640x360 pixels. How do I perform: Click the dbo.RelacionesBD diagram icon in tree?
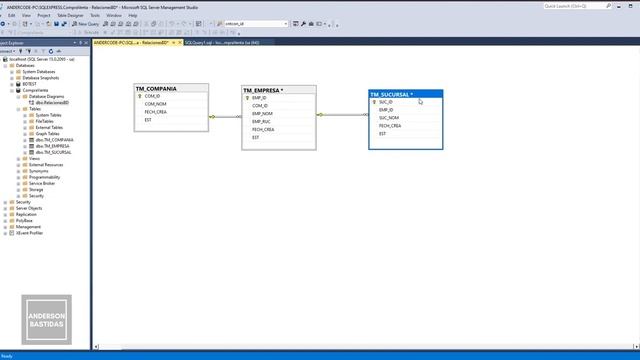pos(31,103)
